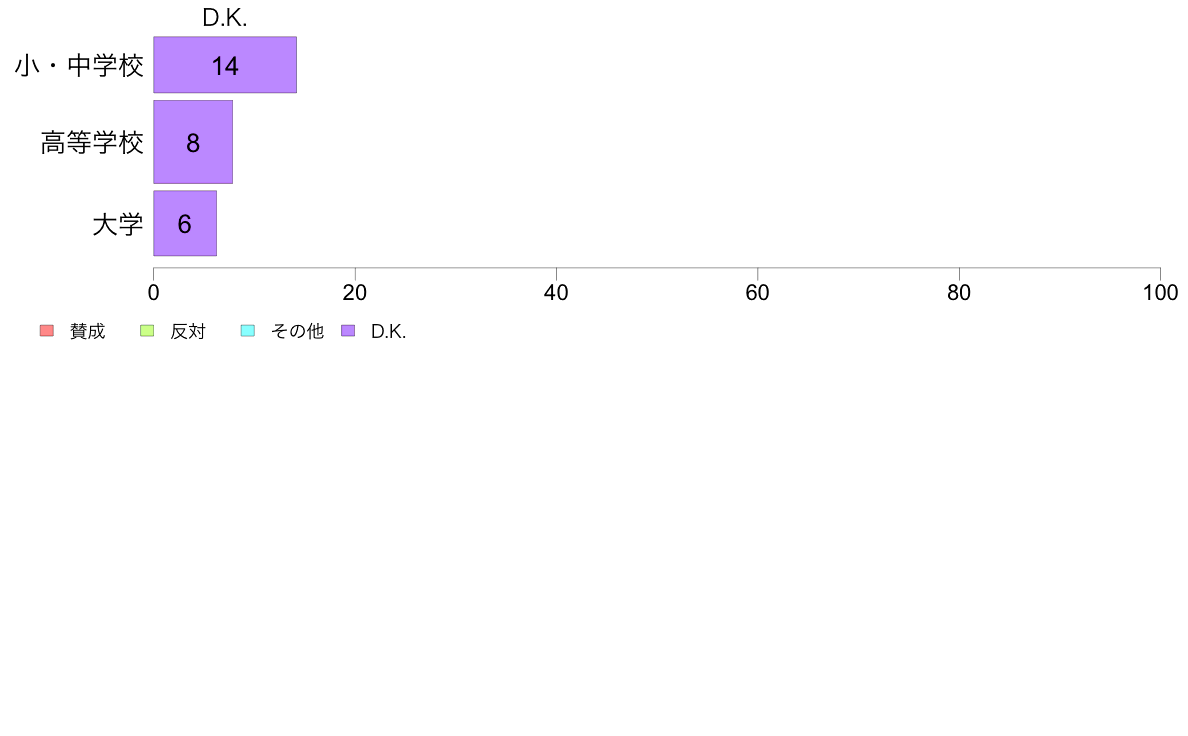Click the 高等学校 bar showing 8
1188x736 pixels.
pyautogui.click(x=193, y=142)
